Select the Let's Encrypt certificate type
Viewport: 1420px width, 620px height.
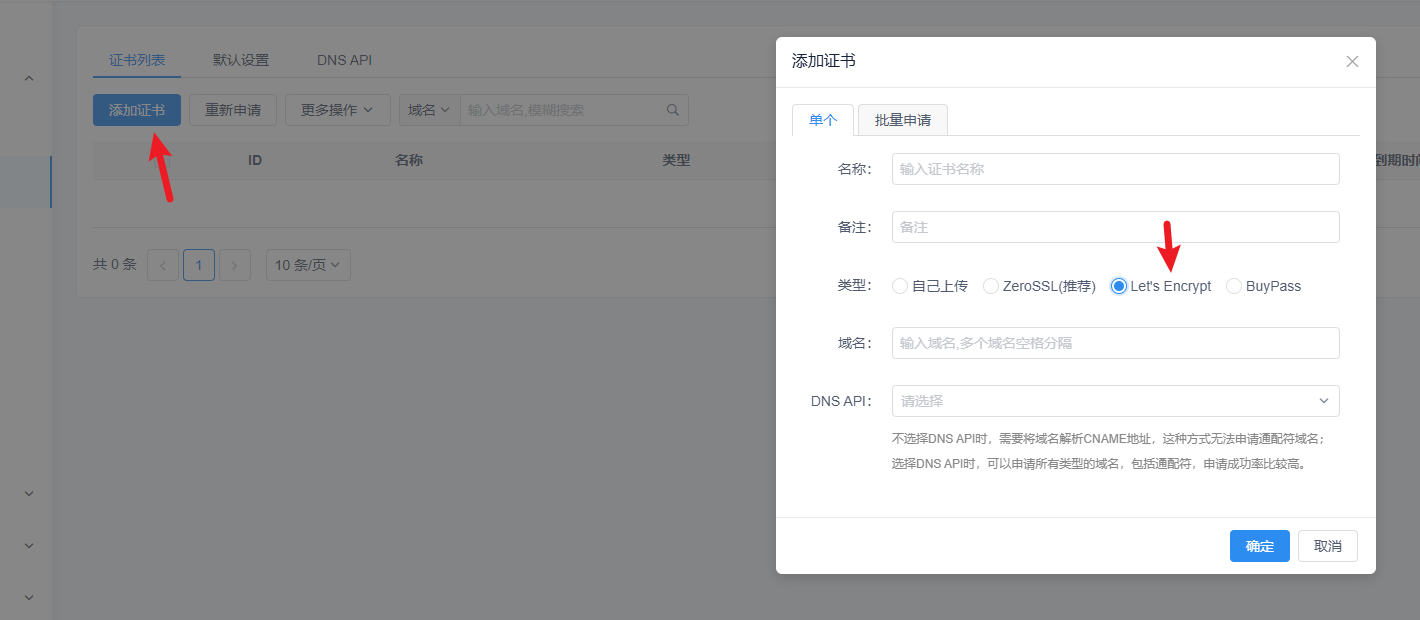tap(1117, 286)
